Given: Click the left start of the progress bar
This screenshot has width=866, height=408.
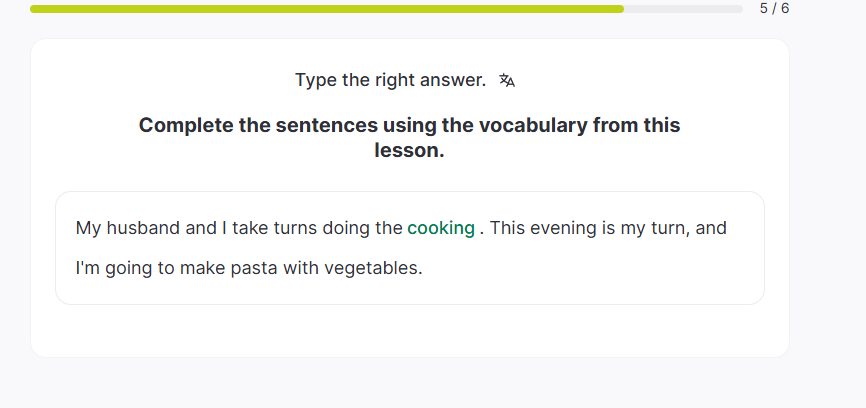Looking at the screenshot, I should [35, 9].
